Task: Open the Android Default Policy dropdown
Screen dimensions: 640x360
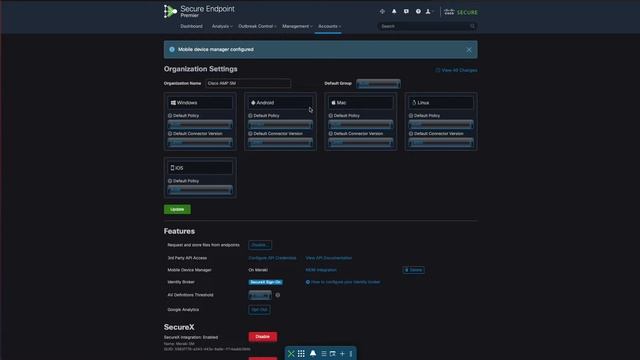Action: click(280, 124)
